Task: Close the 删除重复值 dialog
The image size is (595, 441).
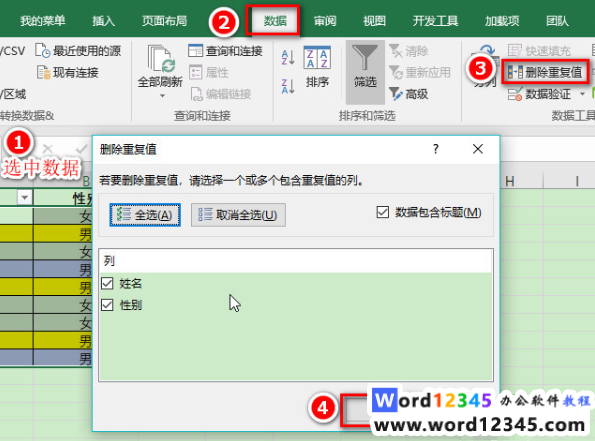Action: coord(478,149)
